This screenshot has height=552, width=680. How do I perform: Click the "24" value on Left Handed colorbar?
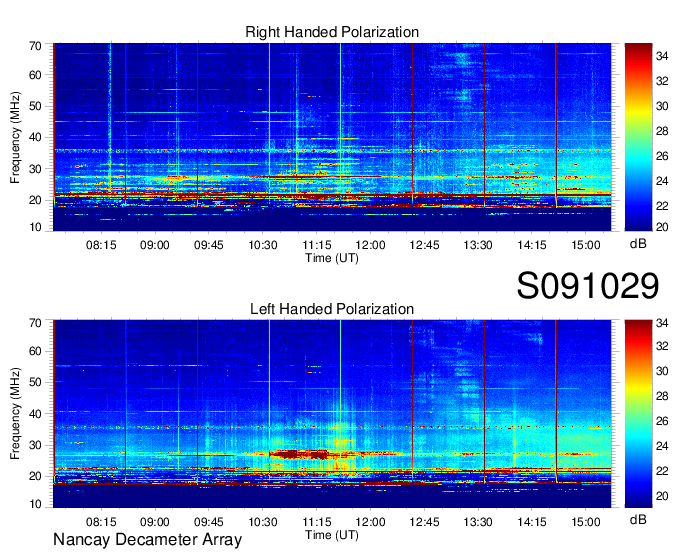pyautogui.click(x=662, y=446)
